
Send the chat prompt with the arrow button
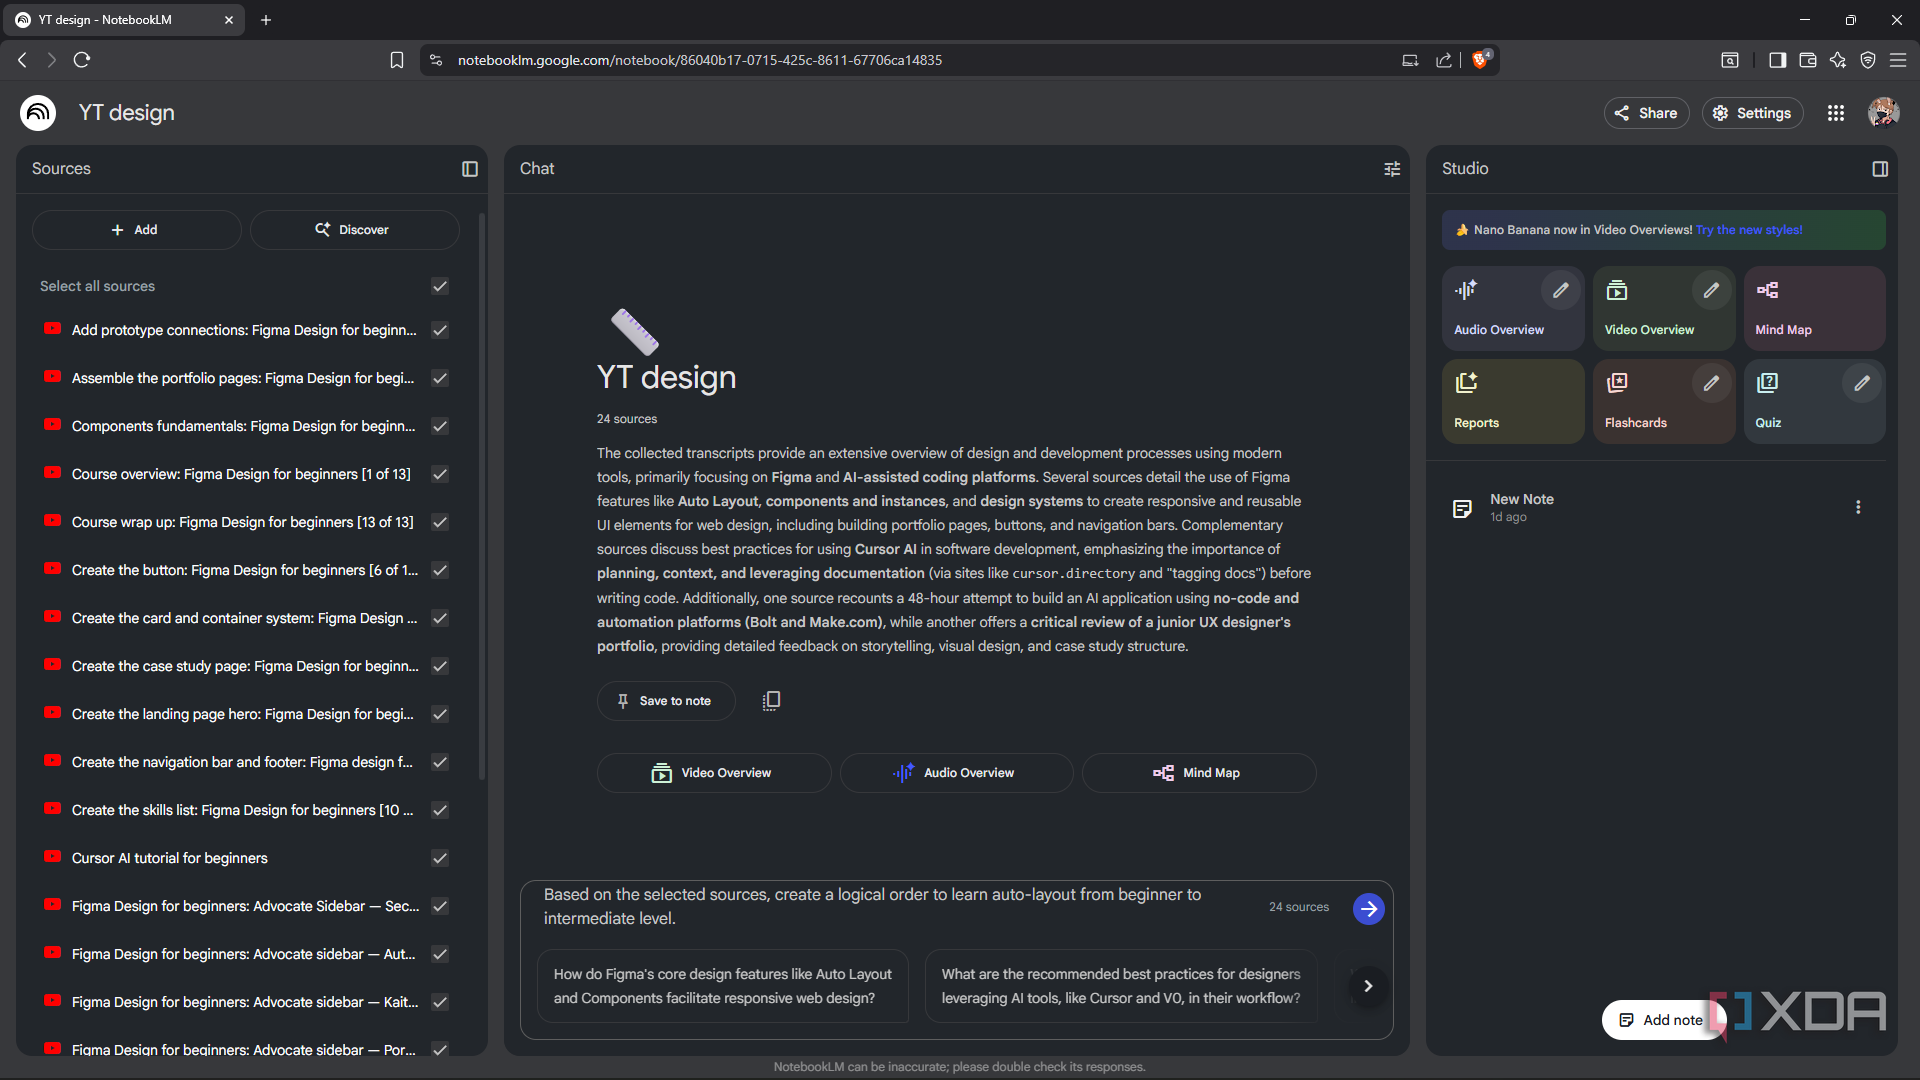[x=1369, y=908]
